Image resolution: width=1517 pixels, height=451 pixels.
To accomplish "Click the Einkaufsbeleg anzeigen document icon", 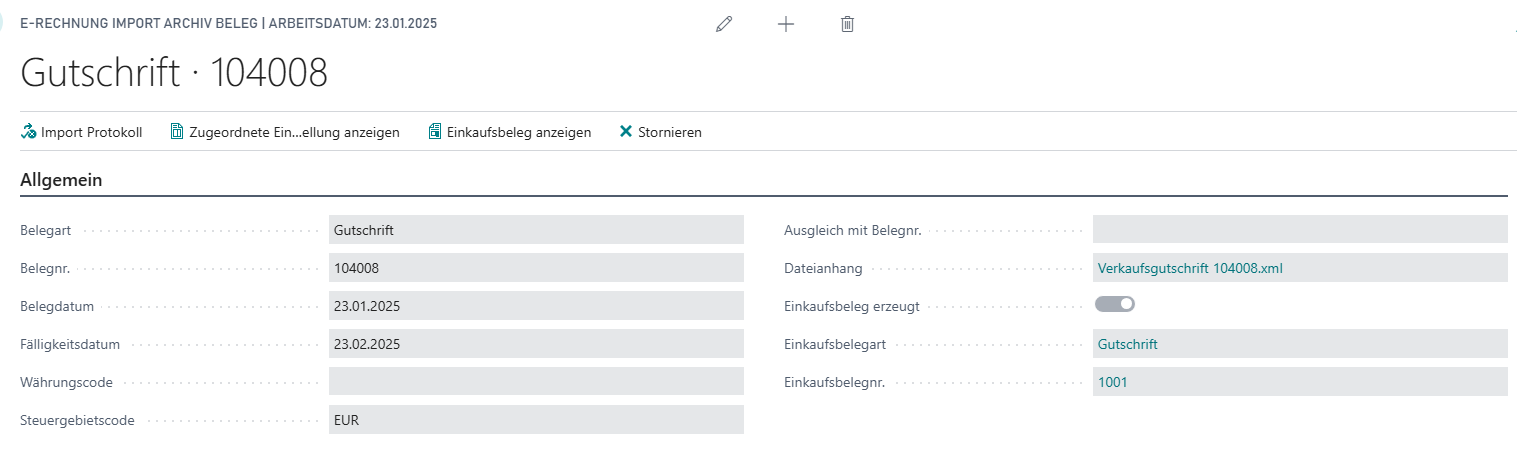I will 435,132.
